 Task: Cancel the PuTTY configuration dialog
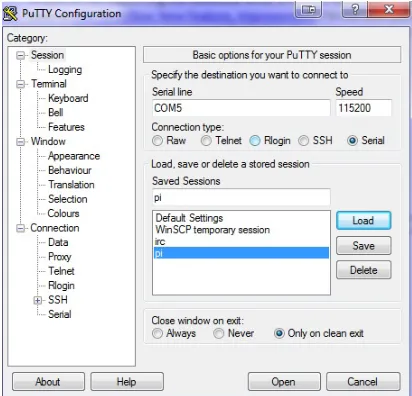(363, 382)
